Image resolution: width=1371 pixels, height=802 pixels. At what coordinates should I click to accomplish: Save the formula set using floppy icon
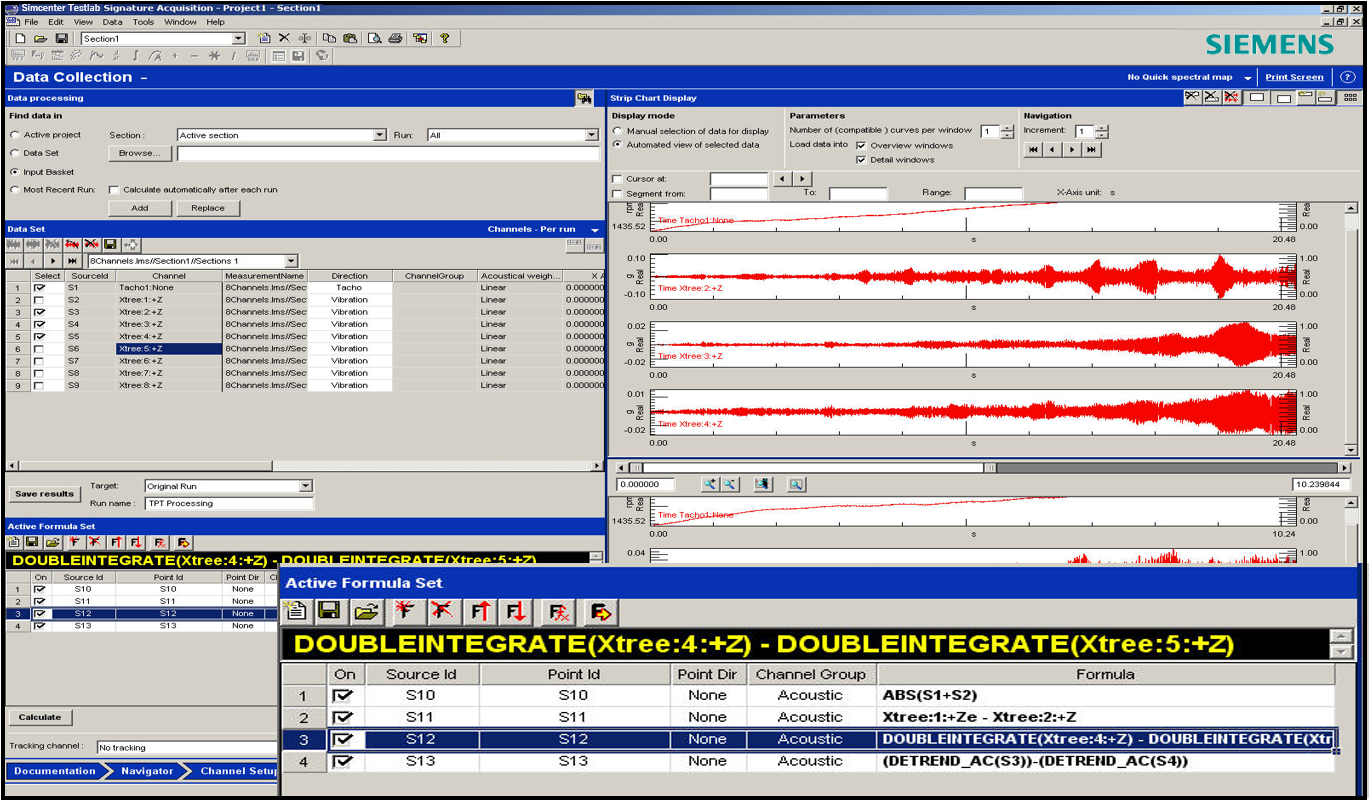tap(328, 611)
